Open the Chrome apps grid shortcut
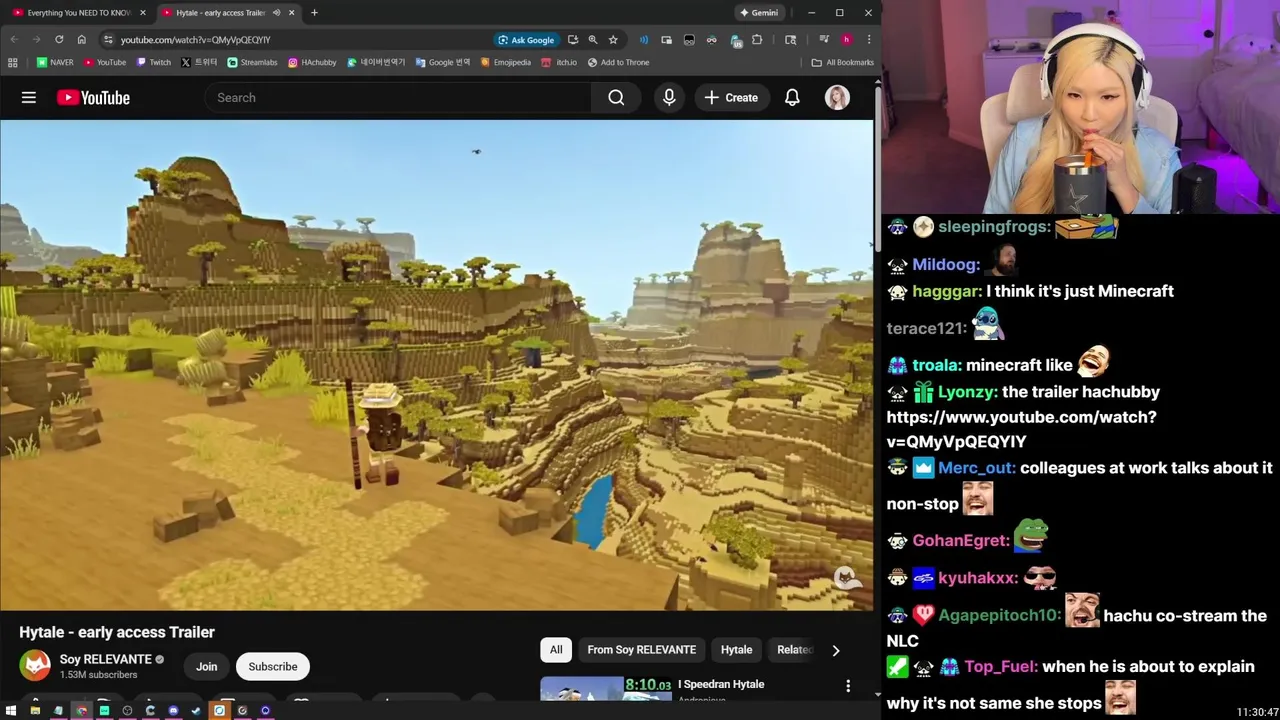 (12, 62)
